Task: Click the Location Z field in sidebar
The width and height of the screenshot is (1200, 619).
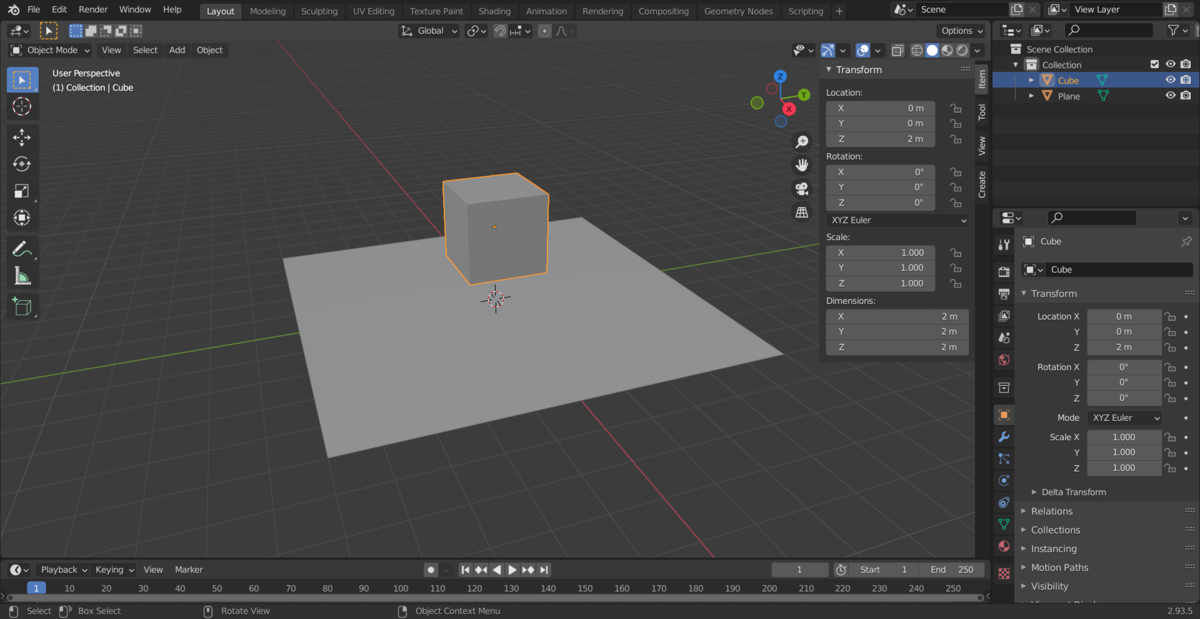Action: pyautogui.click(x=880, y=139)
